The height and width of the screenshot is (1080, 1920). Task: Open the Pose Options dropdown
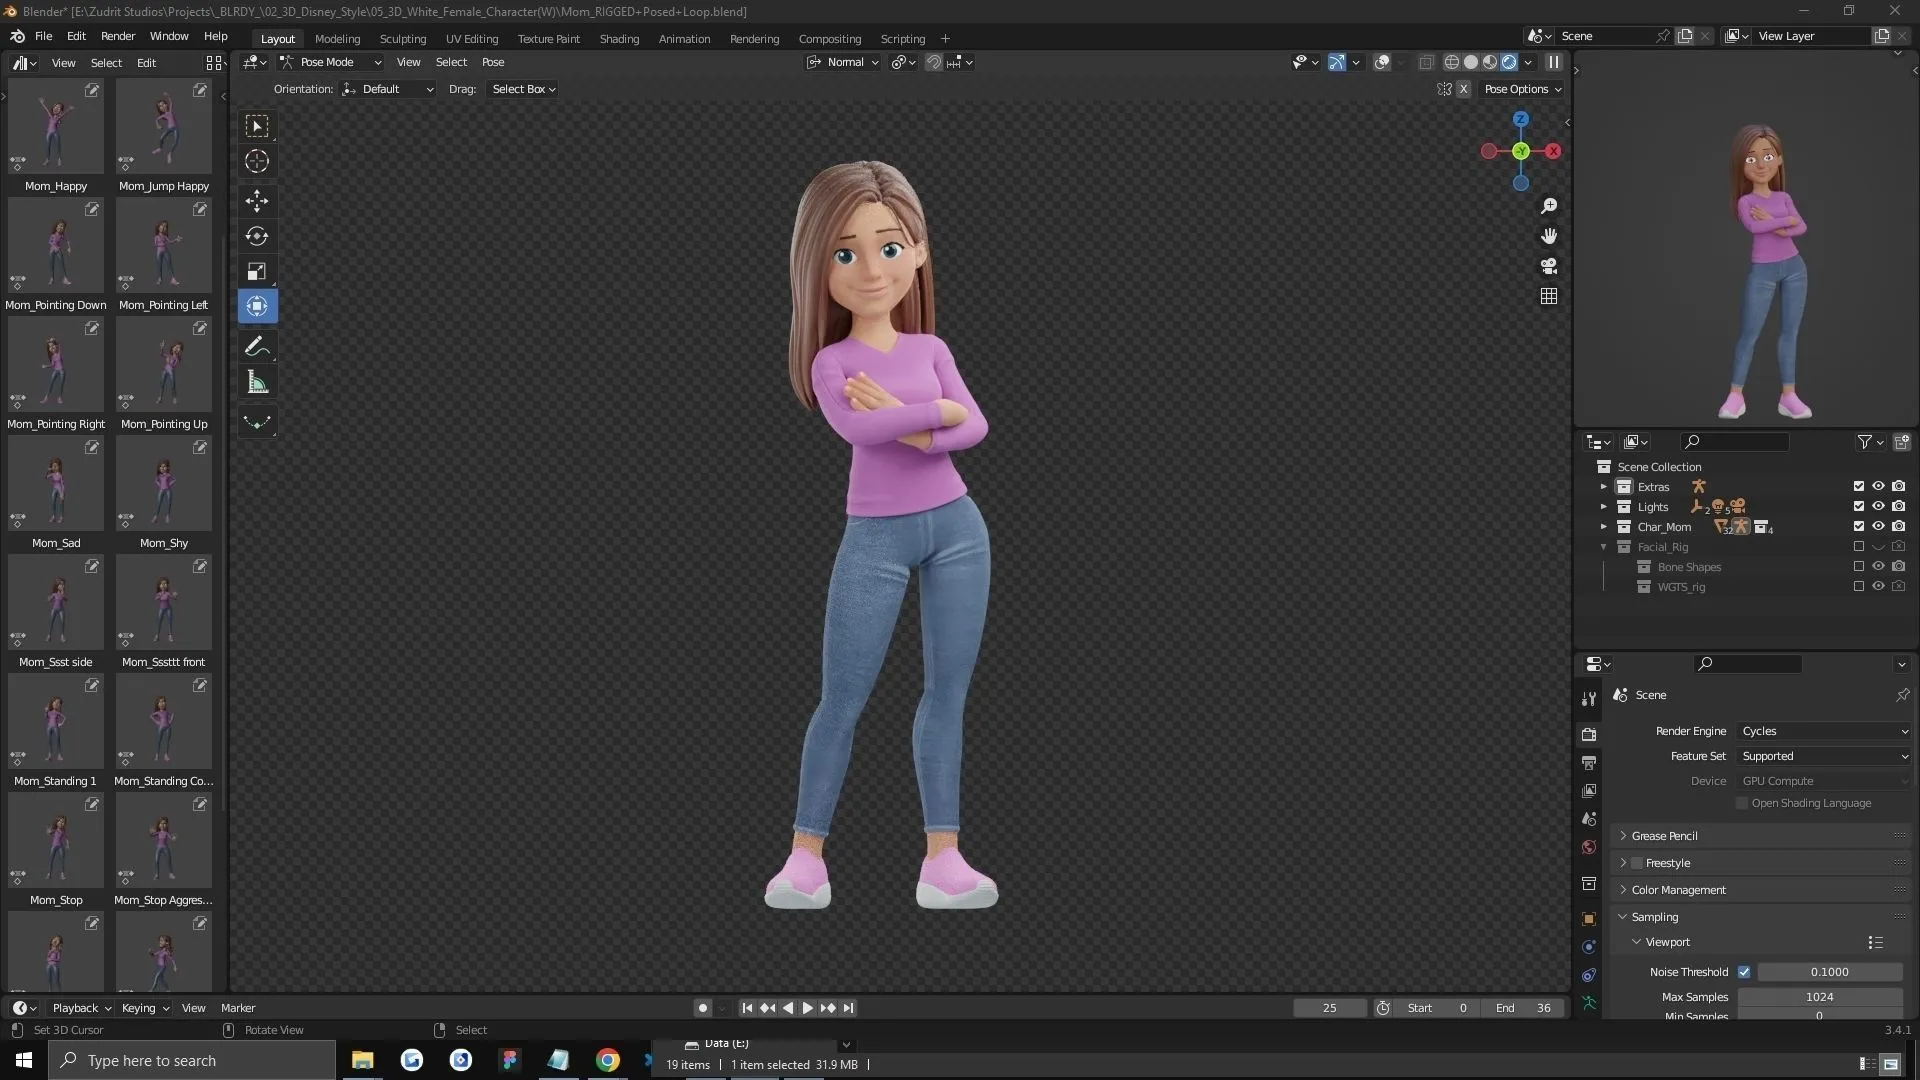pyautogui.click(x=1521, y=89)
